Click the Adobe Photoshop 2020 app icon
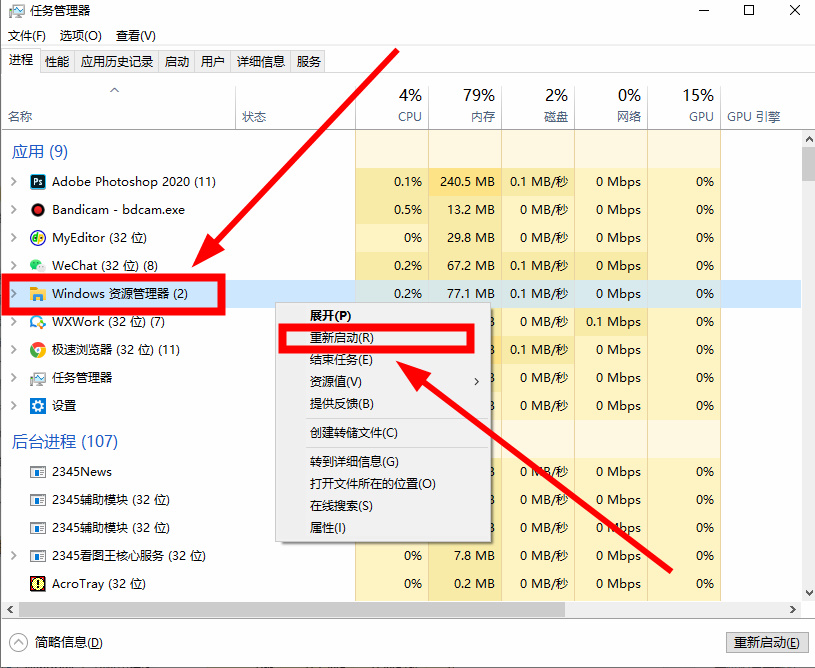 (x=39, y=182)
